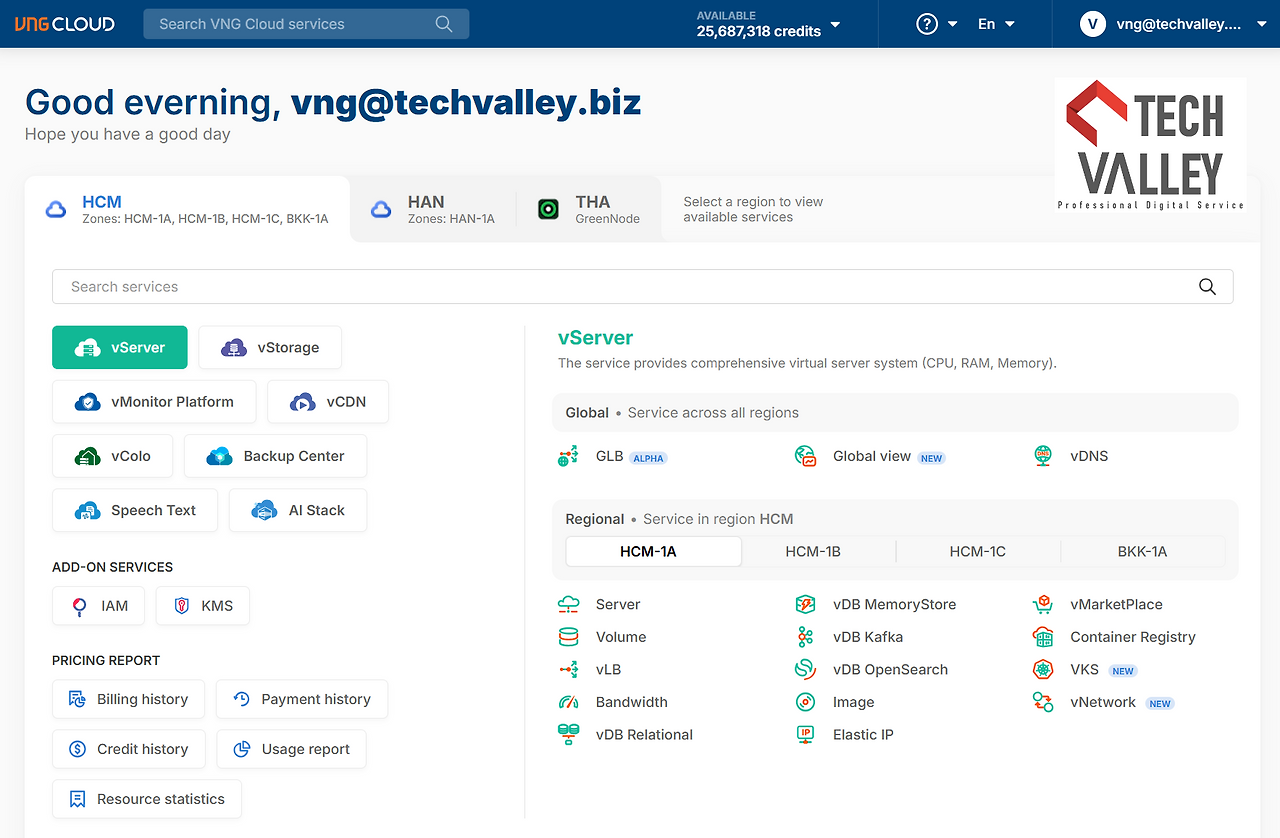This screenshot has width=1280, height=838.
Task: Open the vNetwork link text
Action: point(1103,702)
